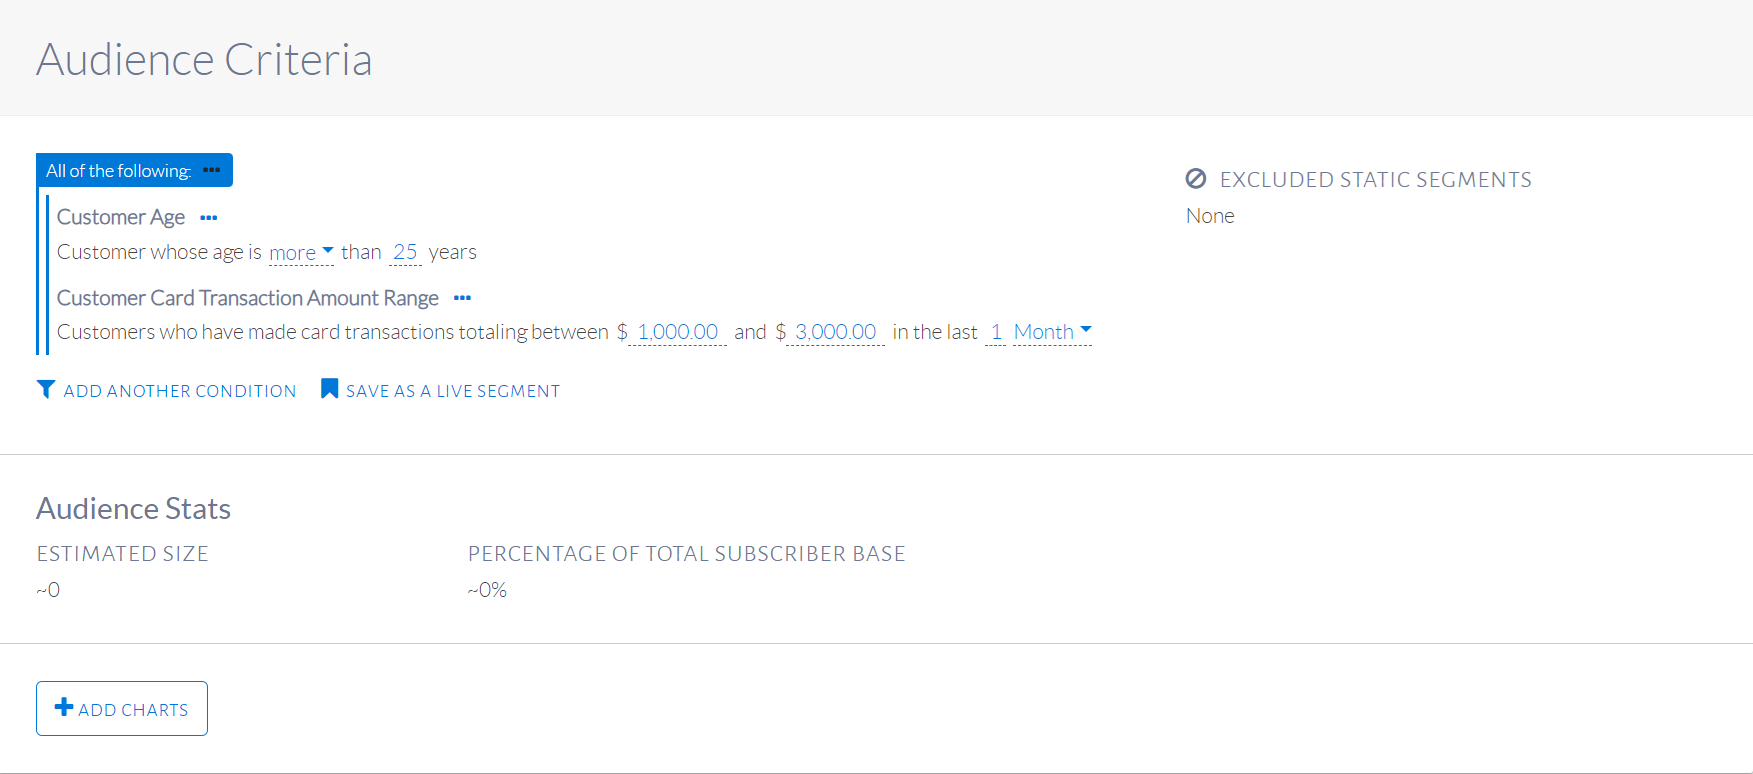Click the Excluded Static Segments heading
Image resolution: width=1753 pixels, height=774 pixels.
point(1375,180)
